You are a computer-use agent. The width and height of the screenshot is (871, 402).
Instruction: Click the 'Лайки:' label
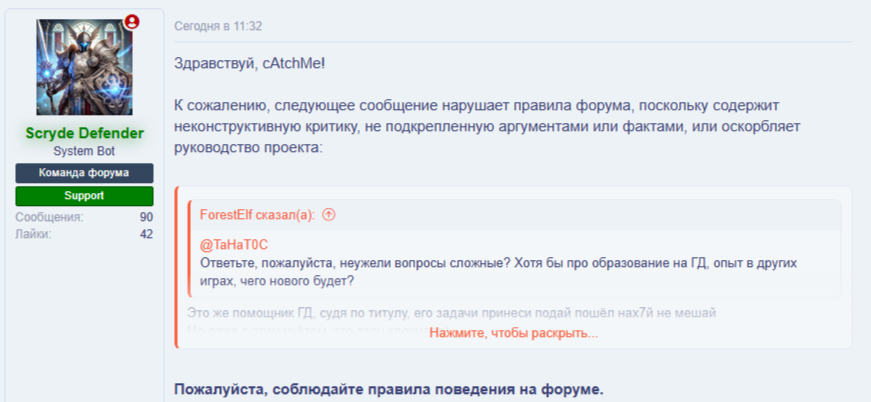(33, 234)
